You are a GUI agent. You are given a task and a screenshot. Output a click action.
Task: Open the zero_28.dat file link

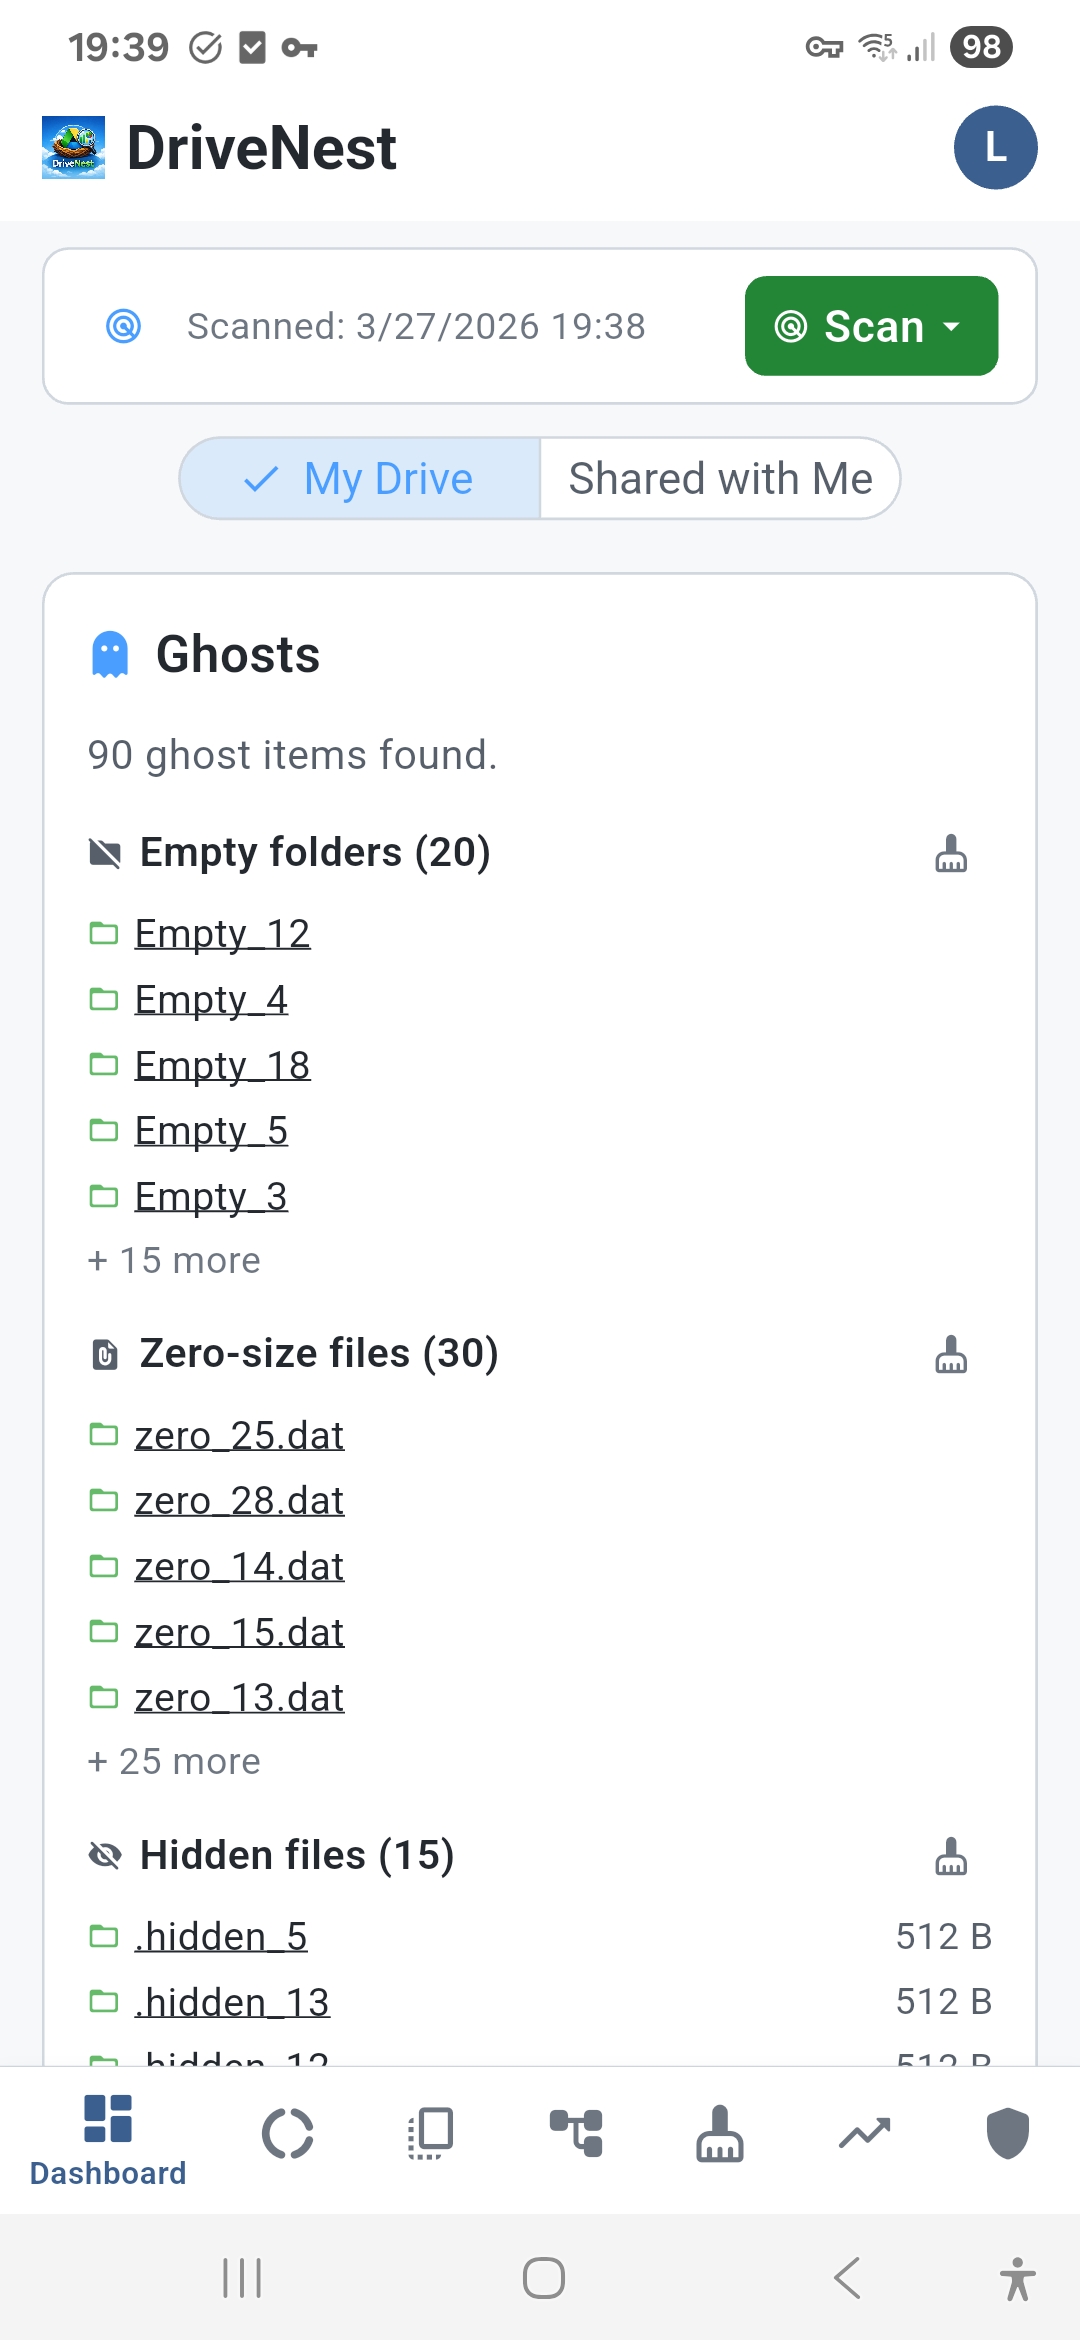pyautogui.click(x=239, y=1501)
